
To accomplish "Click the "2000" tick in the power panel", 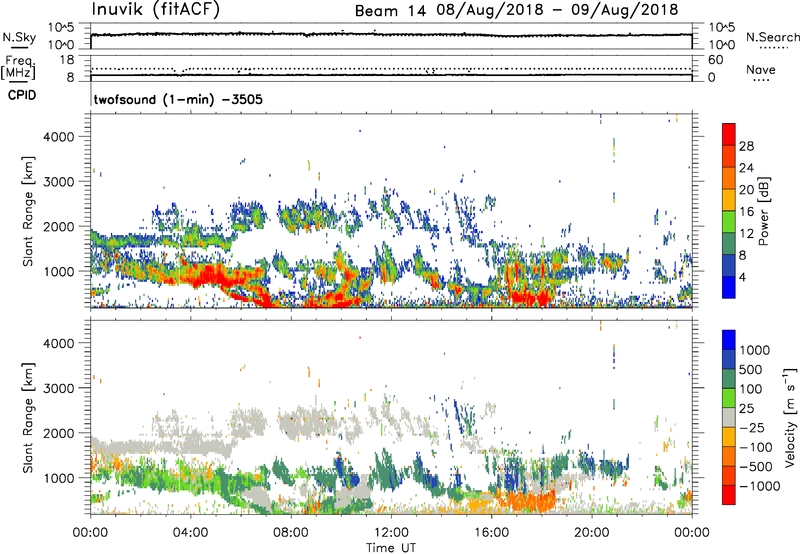I will (59, 226).
